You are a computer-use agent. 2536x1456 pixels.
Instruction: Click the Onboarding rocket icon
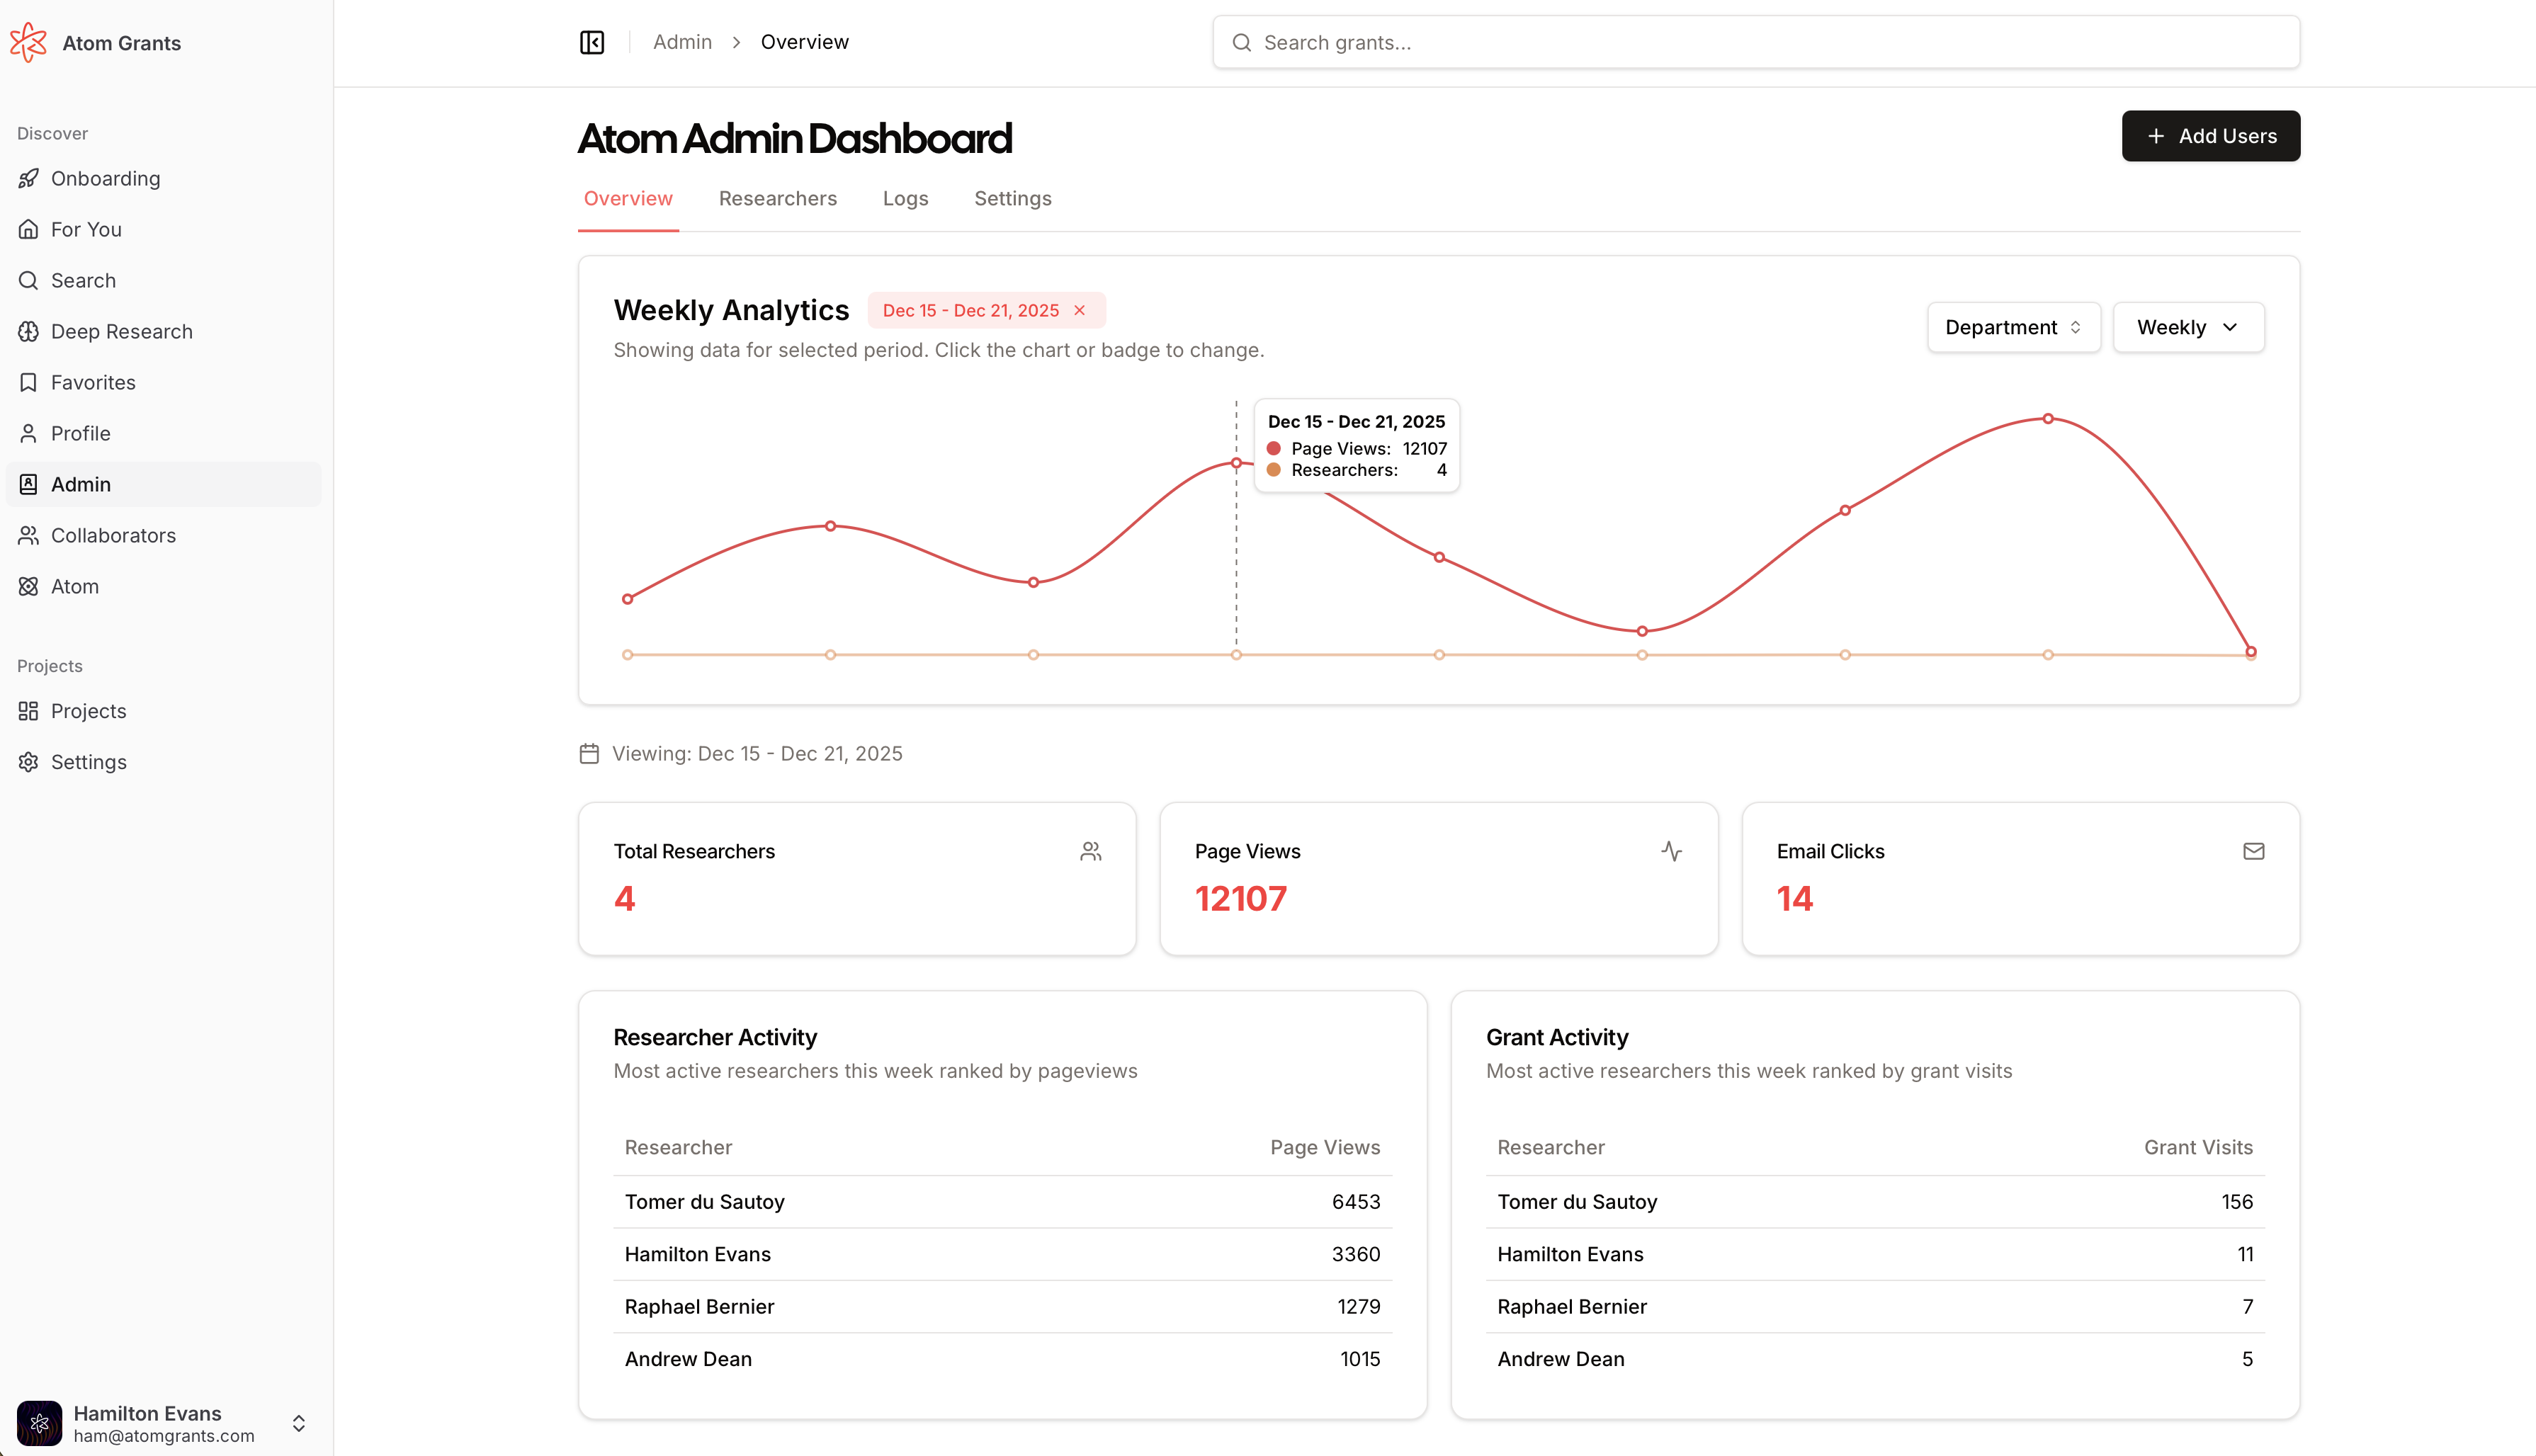click(28, 178)
